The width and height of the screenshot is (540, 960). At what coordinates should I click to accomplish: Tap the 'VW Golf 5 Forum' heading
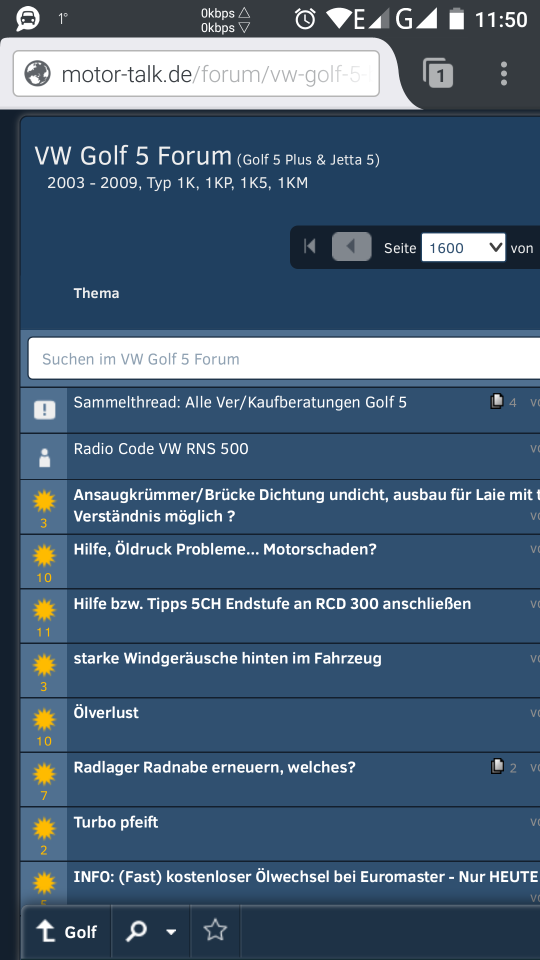[133, 156]
